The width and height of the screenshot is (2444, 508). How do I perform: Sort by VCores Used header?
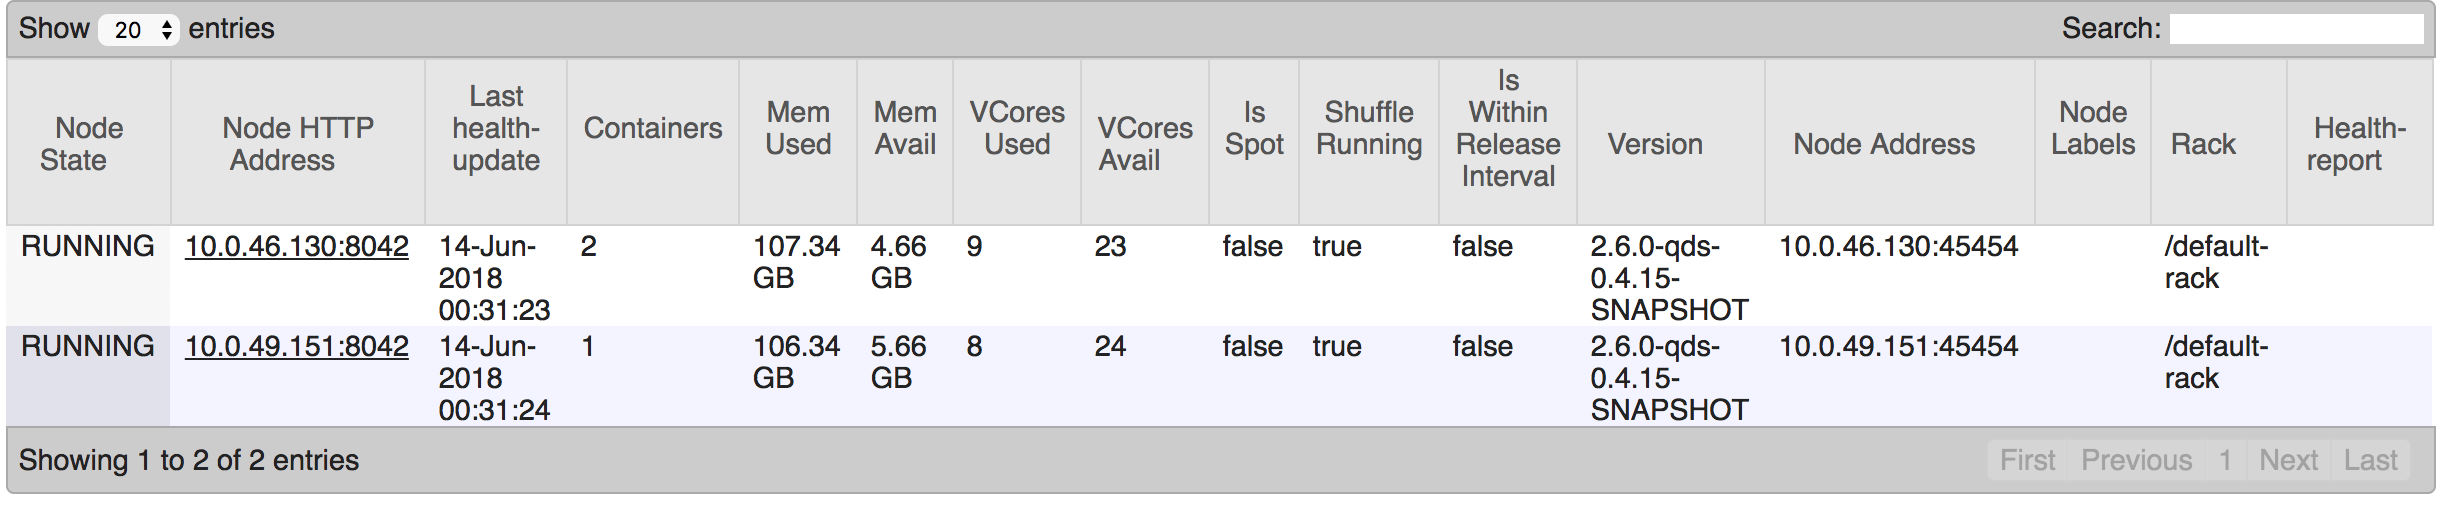1017,143
